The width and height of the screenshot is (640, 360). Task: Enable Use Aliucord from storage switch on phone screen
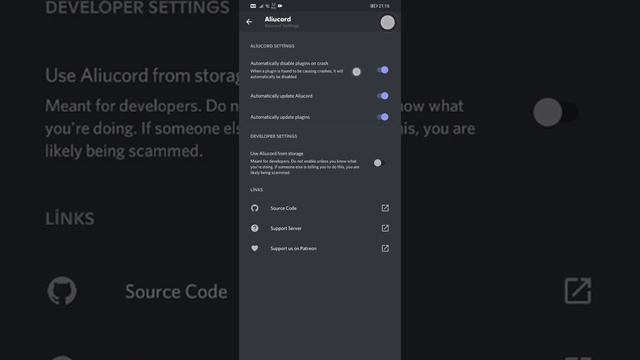379,163
